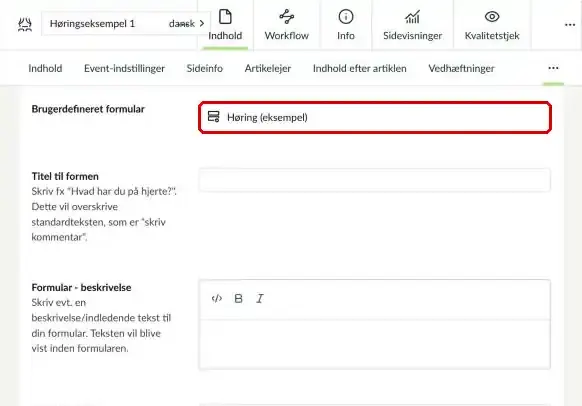
Task: Click the form icon next to Høring (eksempel)
Action: coord(213,117)
